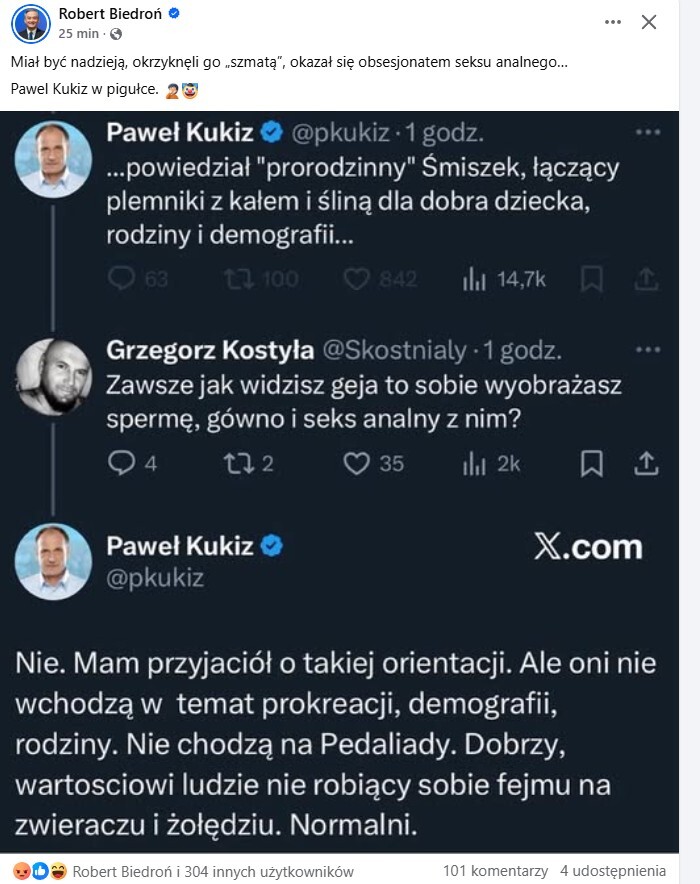The height and width of the screenshot is (884, 700).
Task: Click the 25 min post timestamp
Action: (75, 33)
